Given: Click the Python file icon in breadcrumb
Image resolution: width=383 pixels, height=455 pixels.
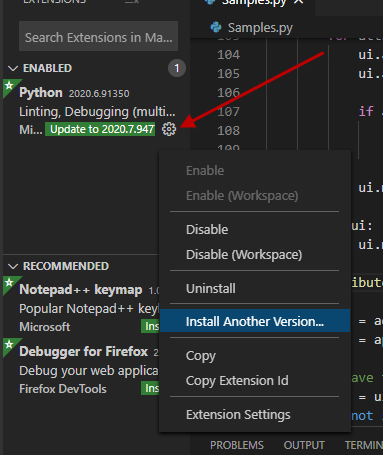Looking at the screenshot, I should tap(216, 27).
